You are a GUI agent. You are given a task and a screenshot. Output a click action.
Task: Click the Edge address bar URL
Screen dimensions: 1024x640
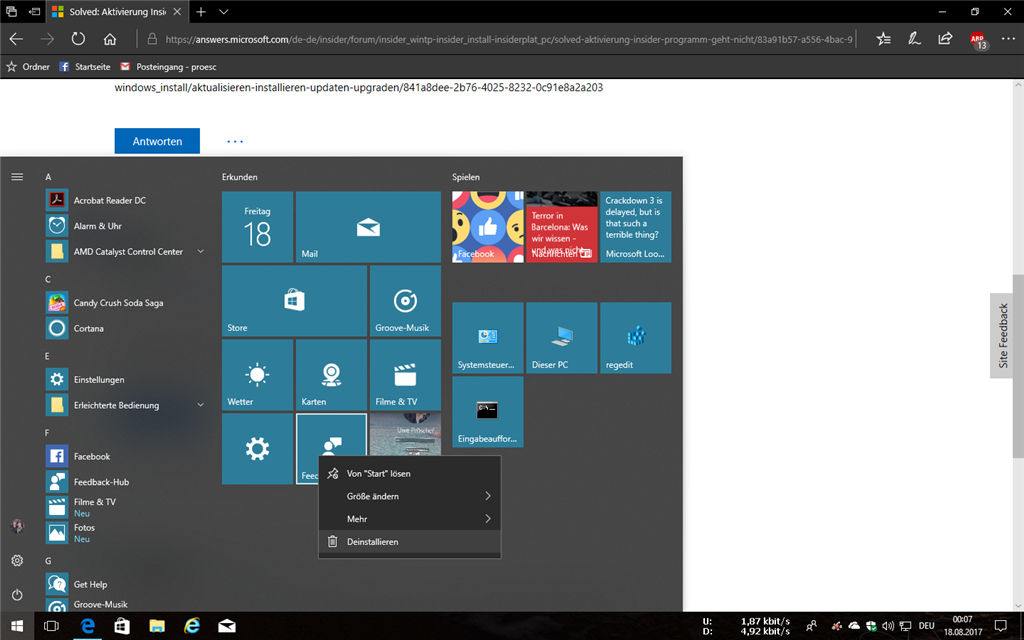click(x=509, y=39)
